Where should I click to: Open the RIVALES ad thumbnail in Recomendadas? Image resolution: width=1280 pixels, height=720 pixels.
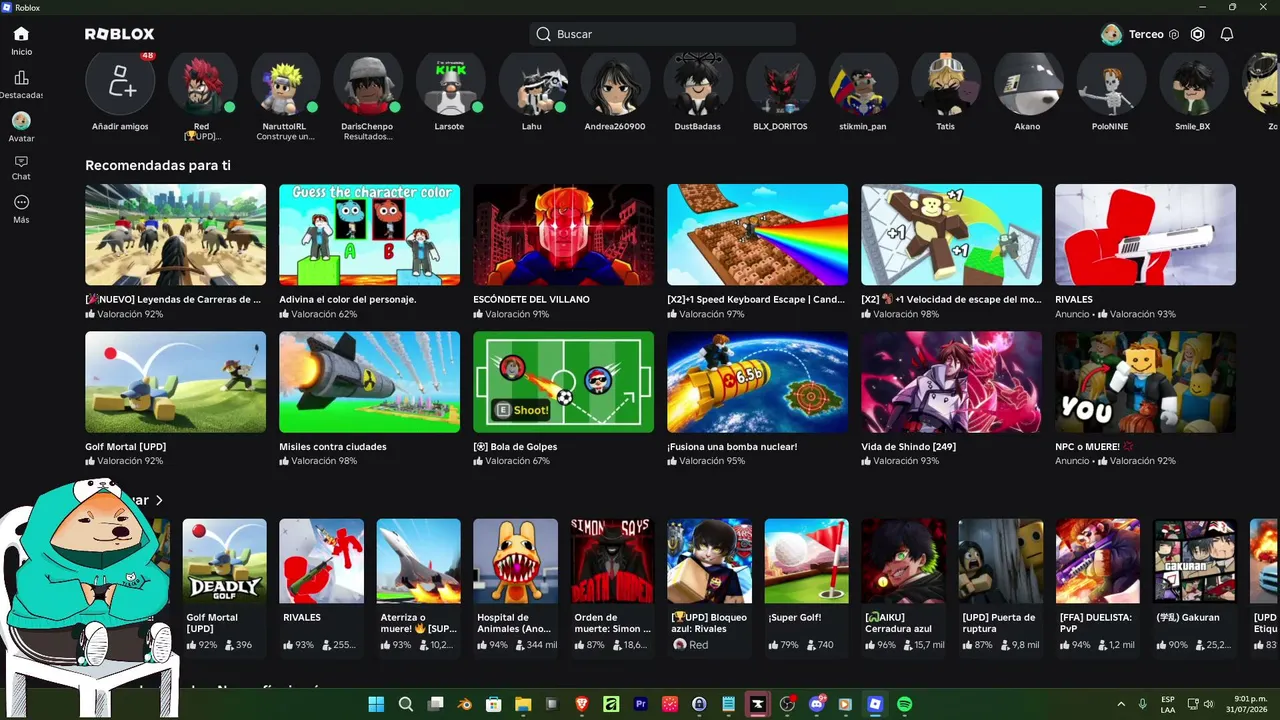(1145, 235)
